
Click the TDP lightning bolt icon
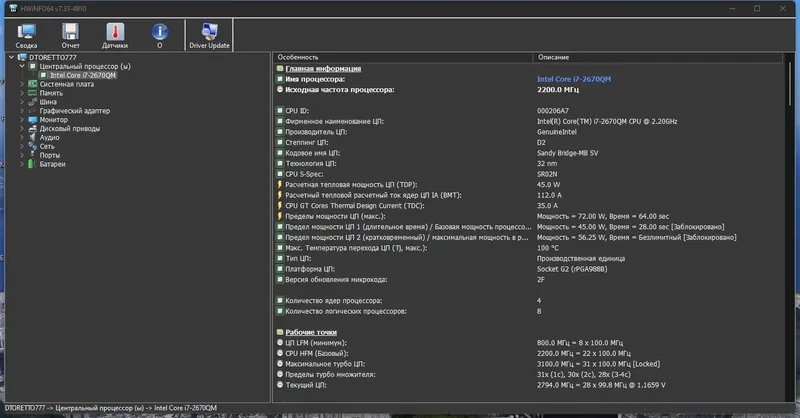(280, 185)
